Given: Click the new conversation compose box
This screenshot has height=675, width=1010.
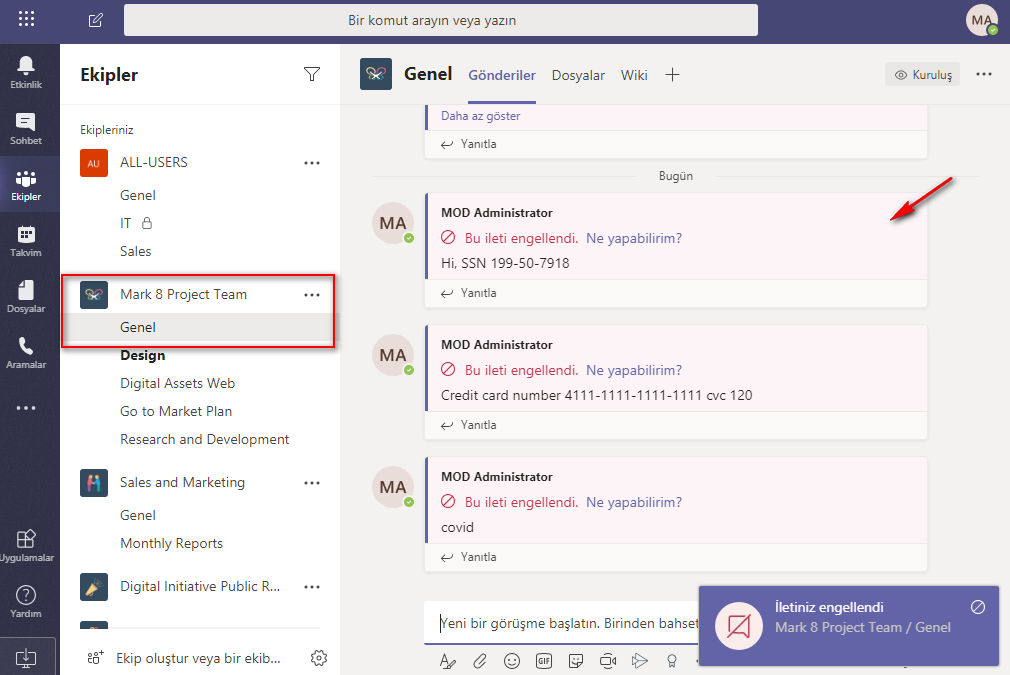Looking at the screenshot, I should pyautogui.click(x=561, y=623).
